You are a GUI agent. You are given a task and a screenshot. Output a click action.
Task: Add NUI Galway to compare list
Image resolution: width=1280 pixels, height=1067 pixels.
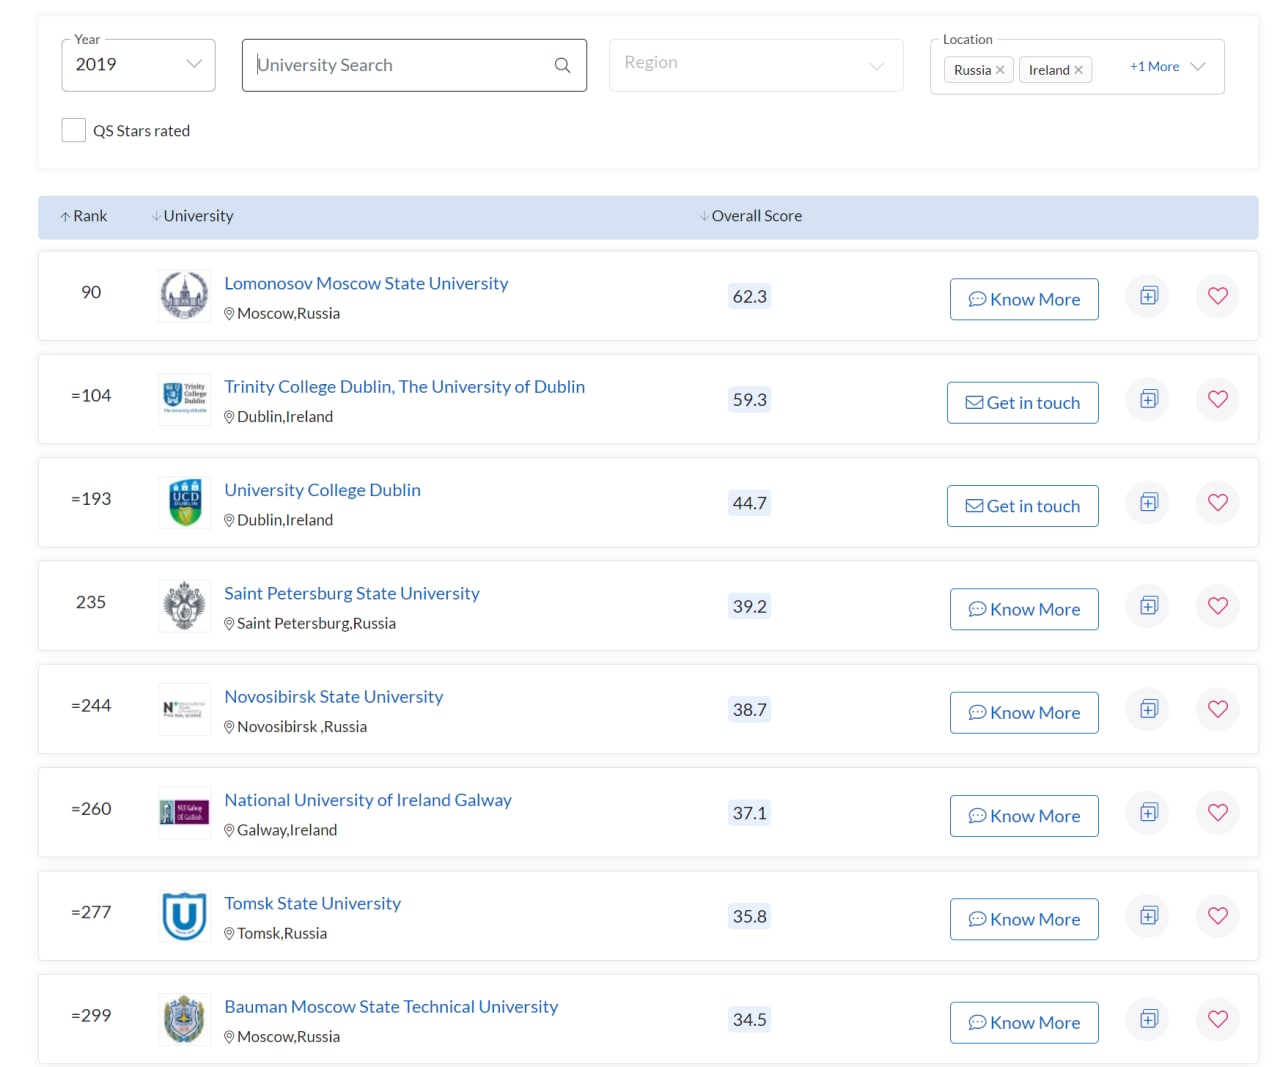[x=1148, y=812]
